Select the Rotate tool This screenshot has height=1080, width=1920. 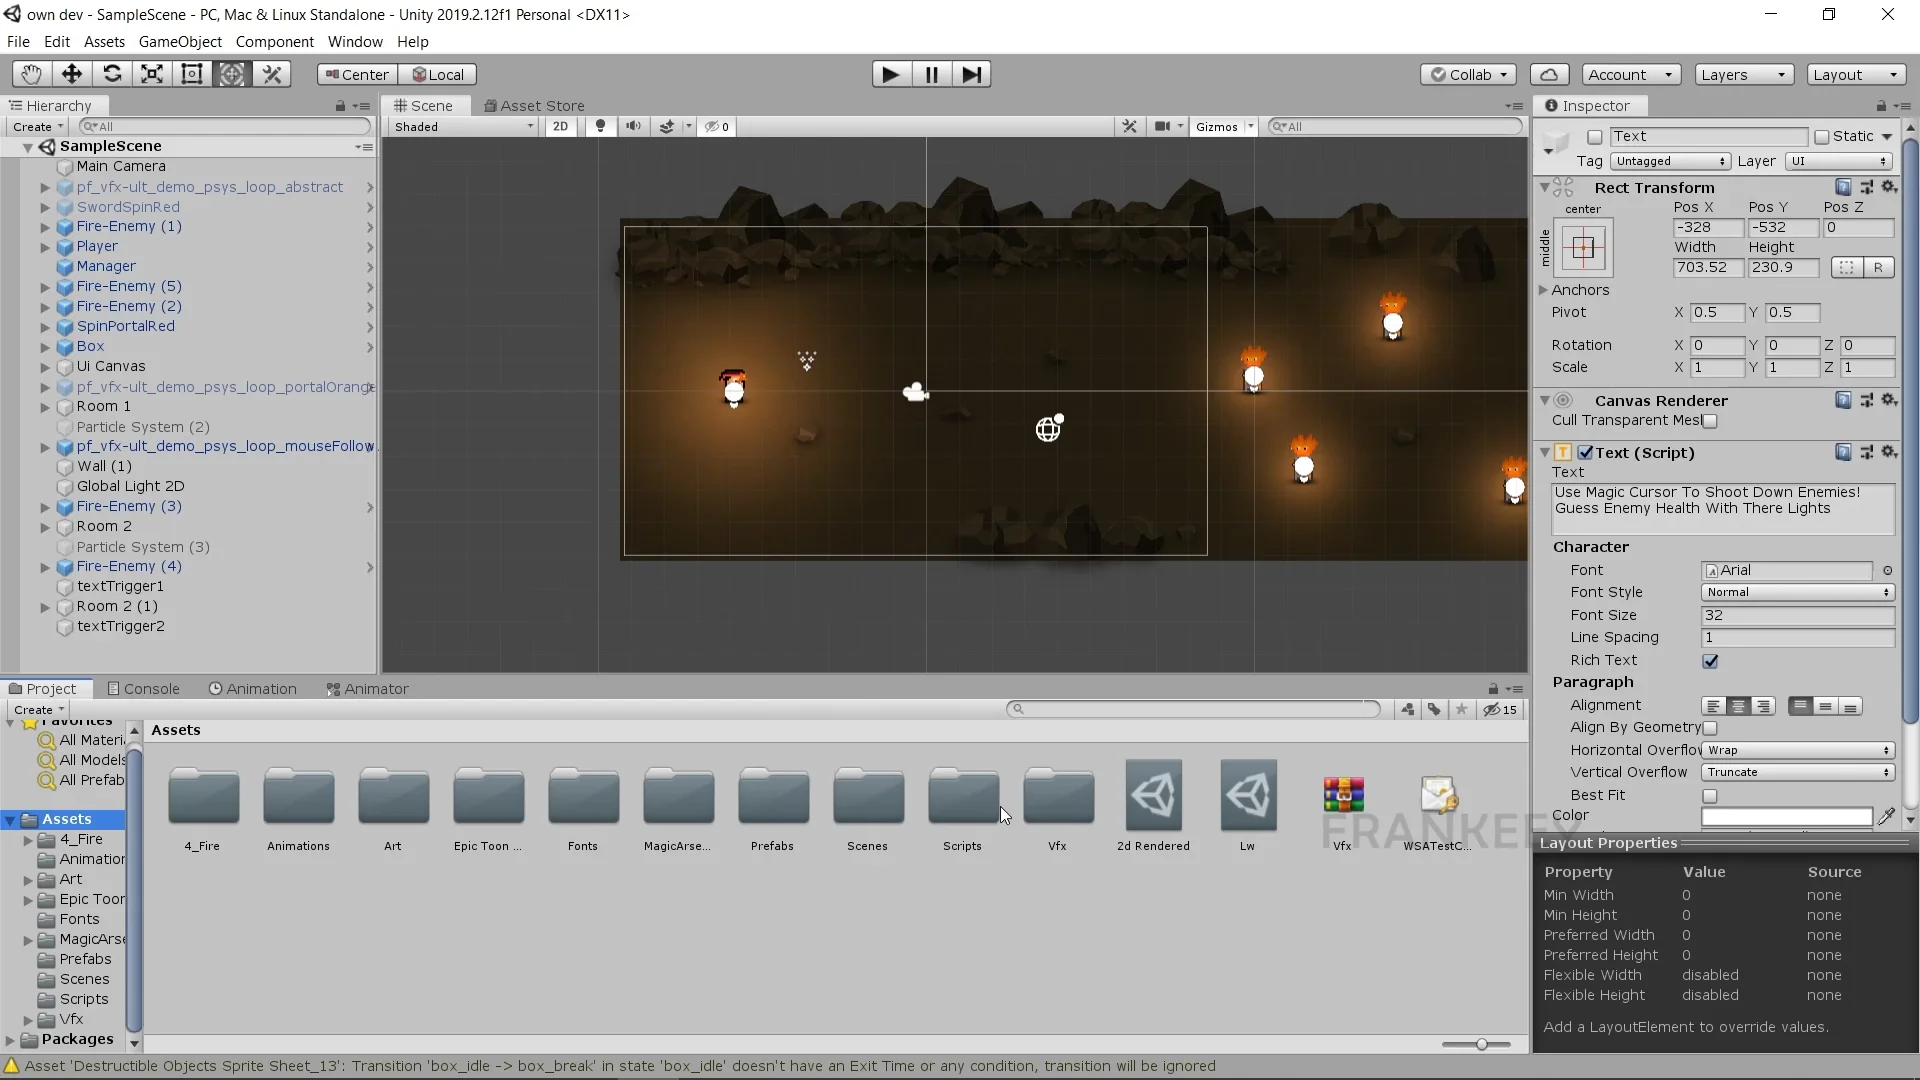coord(112,74)
